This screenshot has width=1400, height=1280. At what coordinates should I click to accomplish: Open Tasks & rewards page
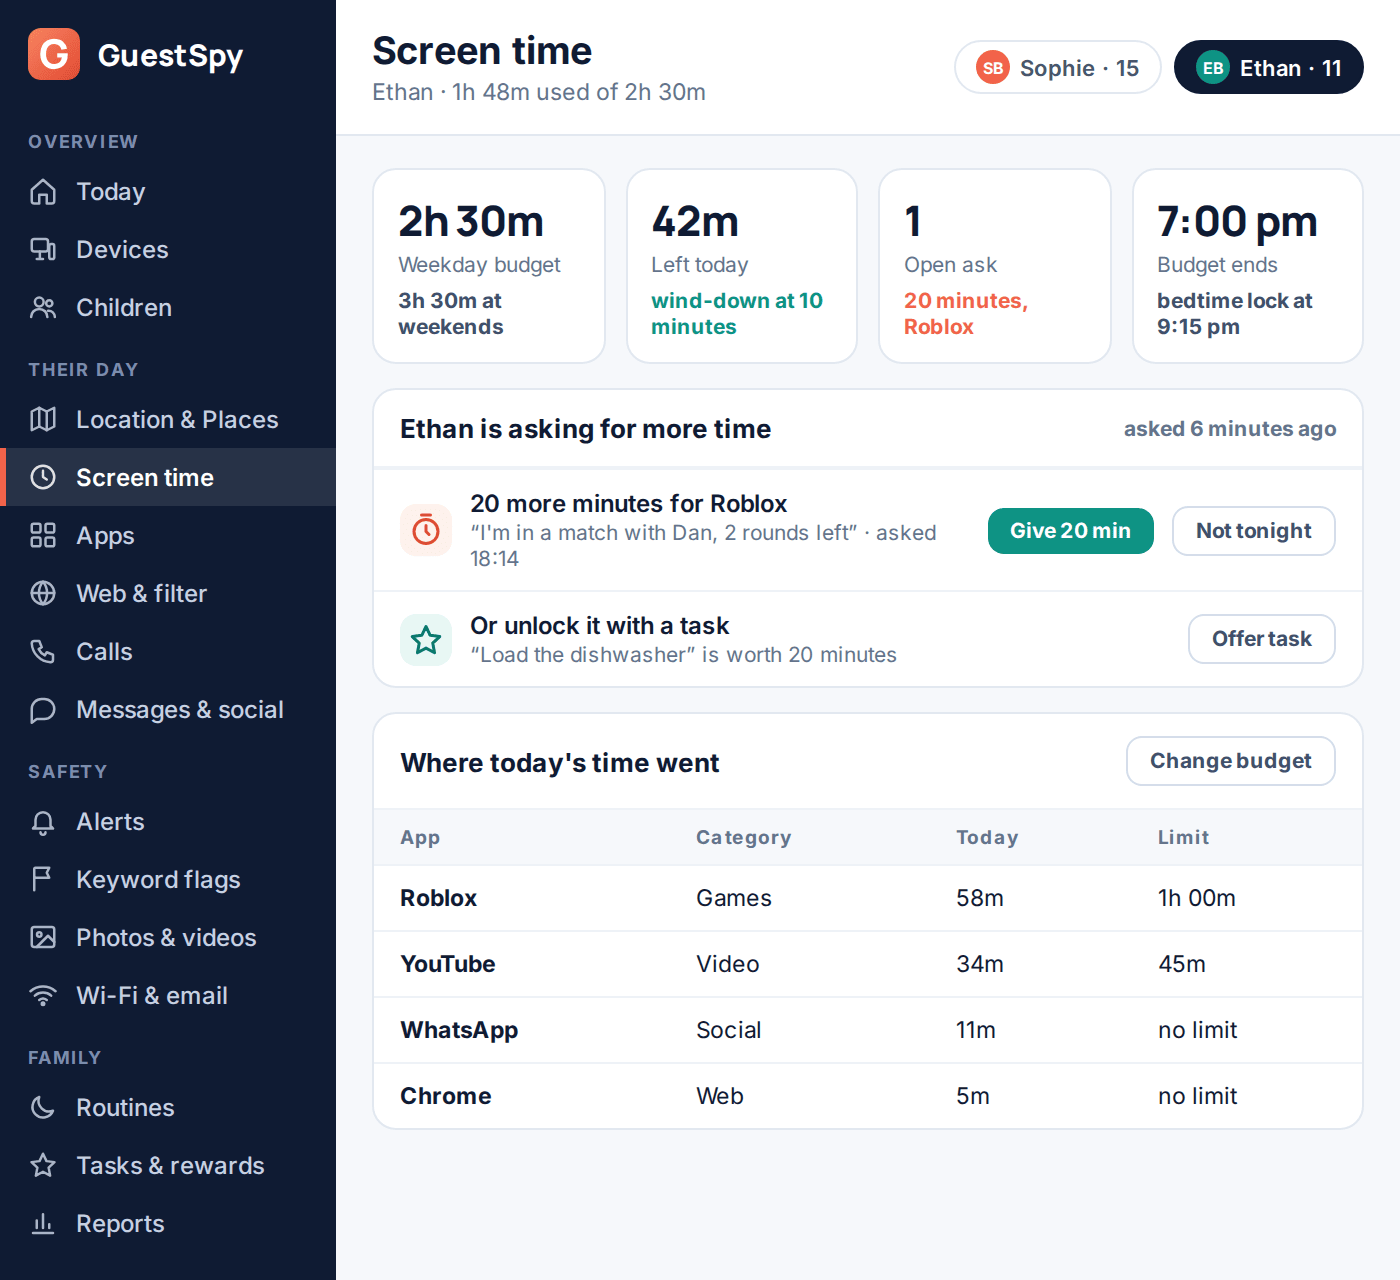pos(168,1165)
